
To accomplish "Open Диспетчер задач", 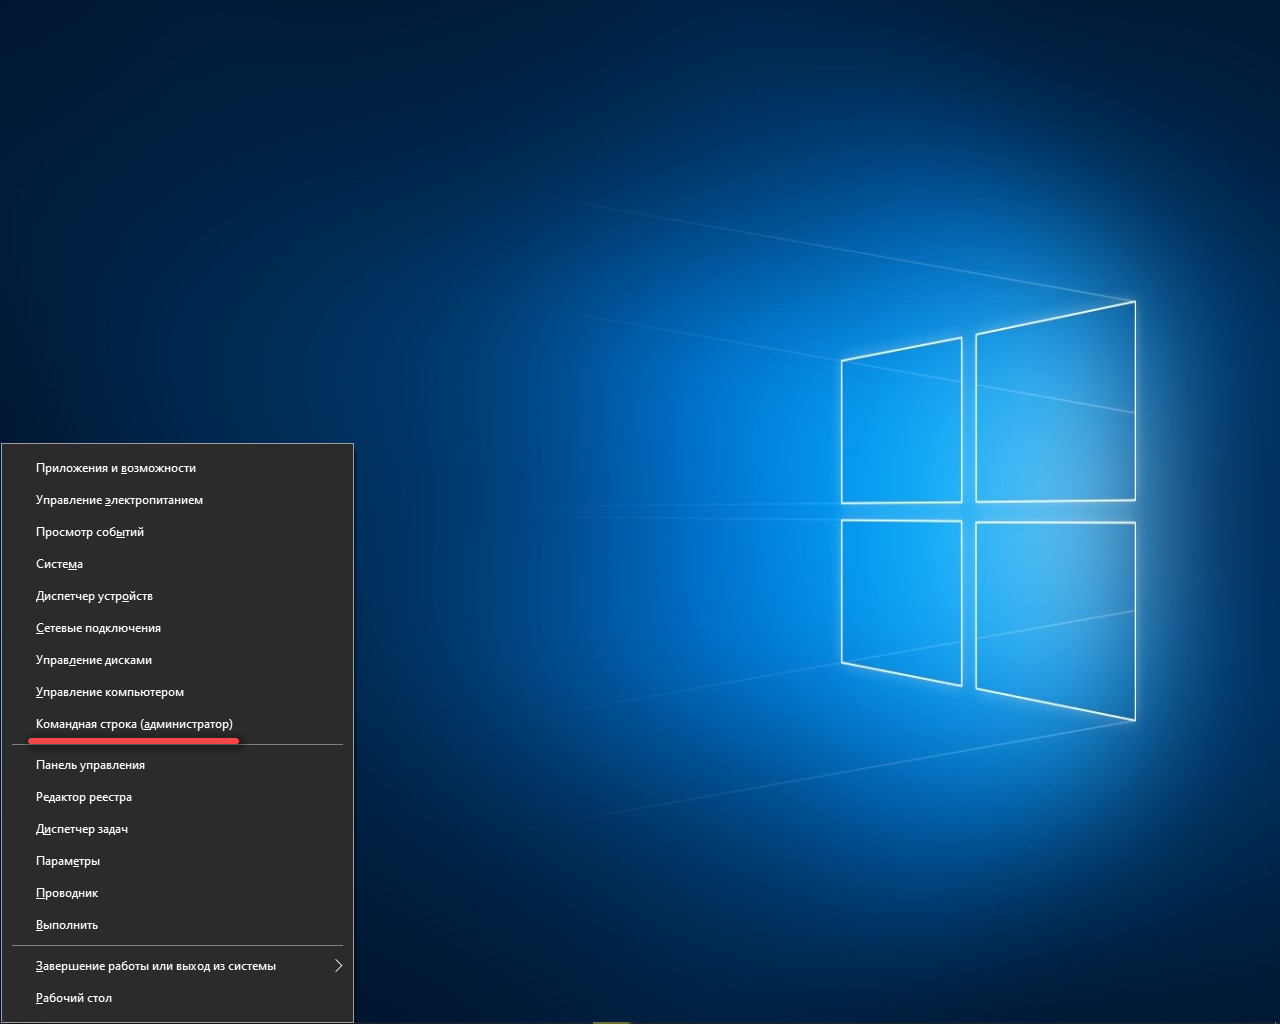I will pyautogui.click(x=177, y=829).
